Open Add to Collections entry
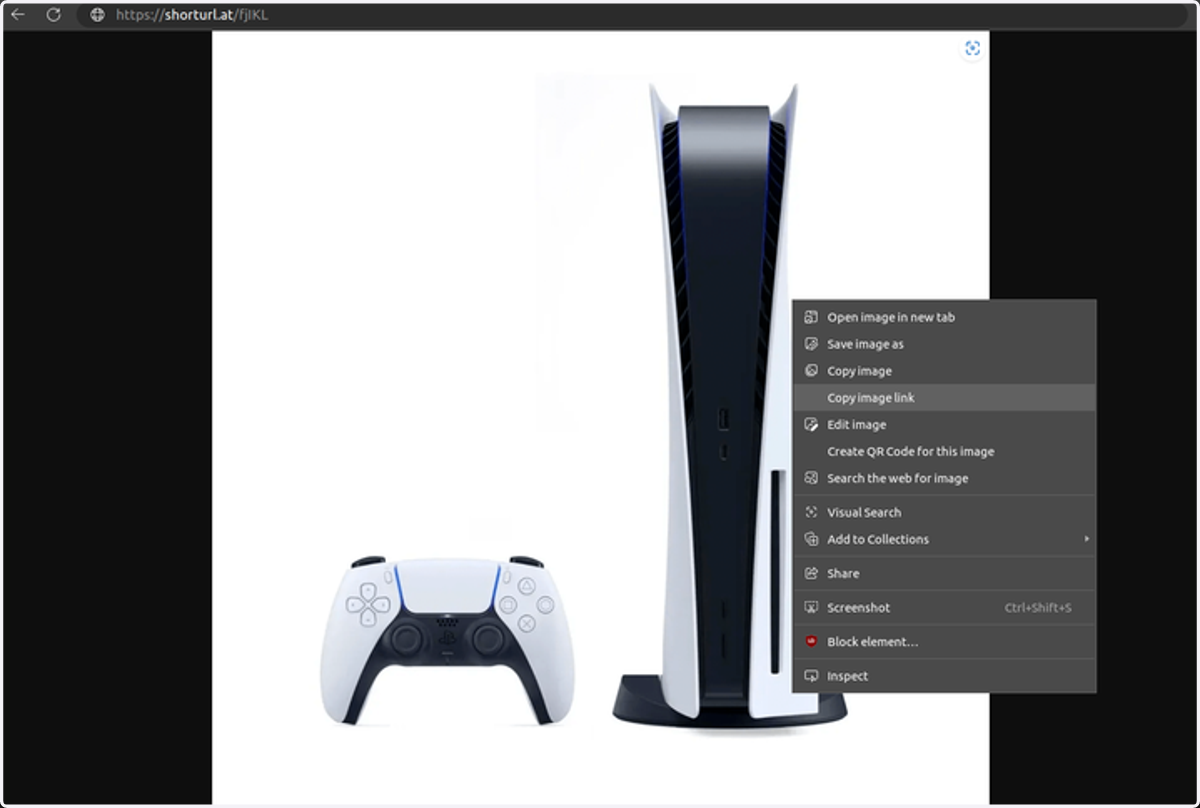The image size is (1200, 808). 944,539
